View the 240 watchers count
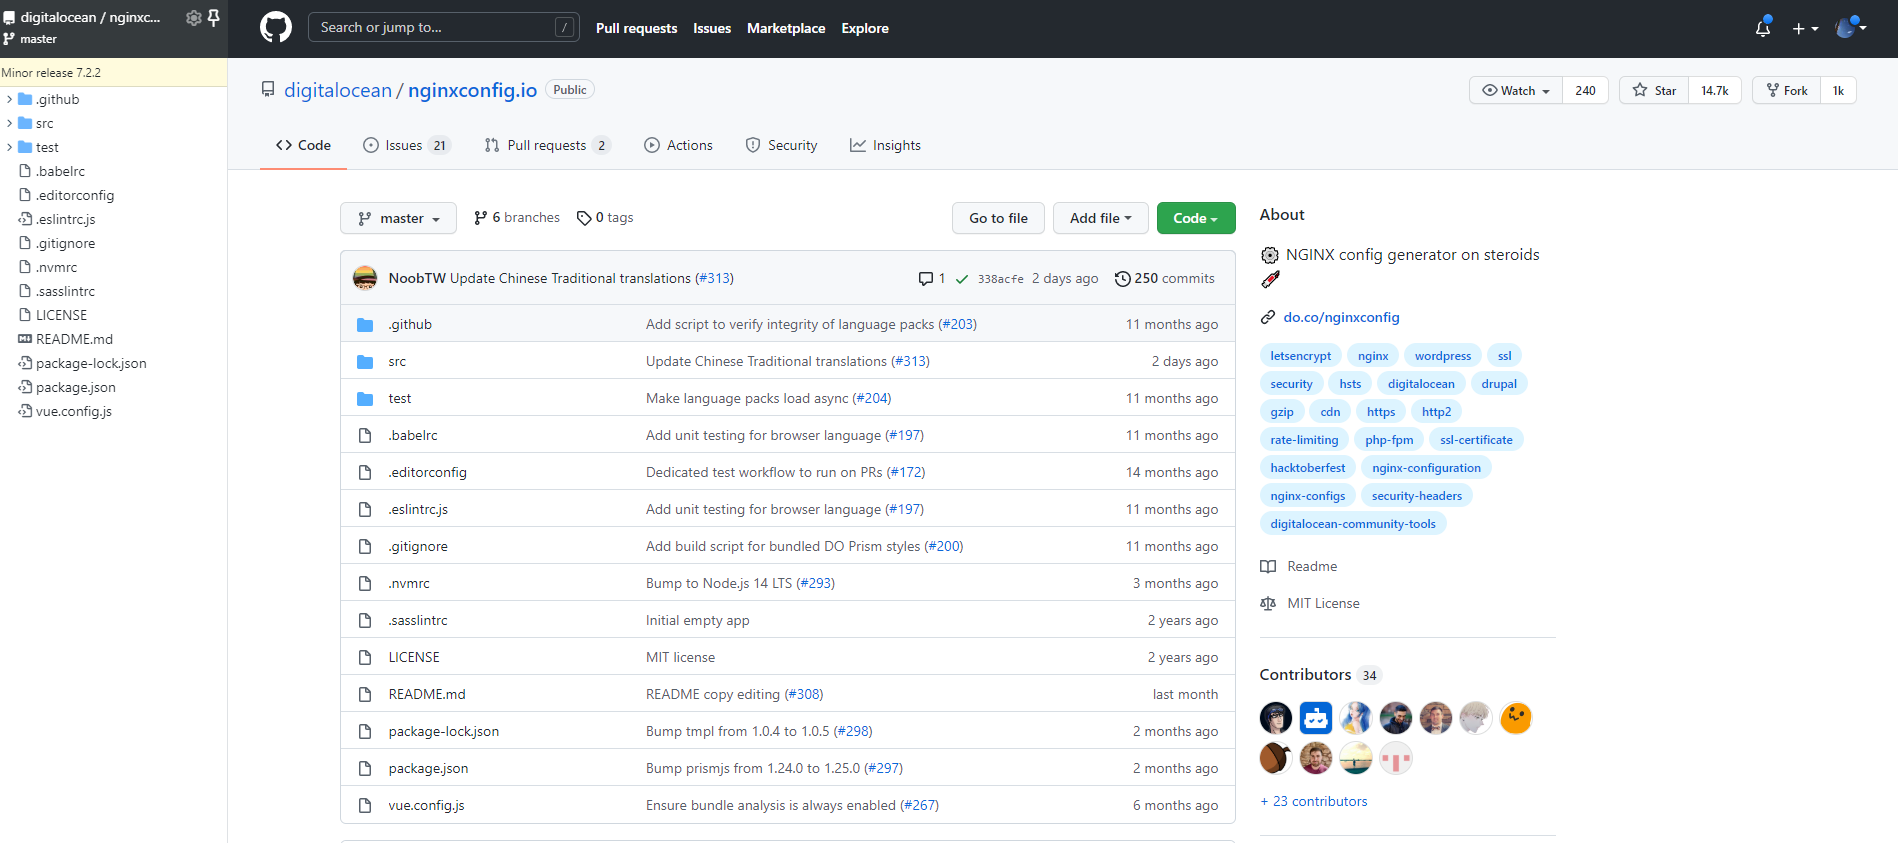Viewport: 1898px width, 843px height. [1585, 90]
